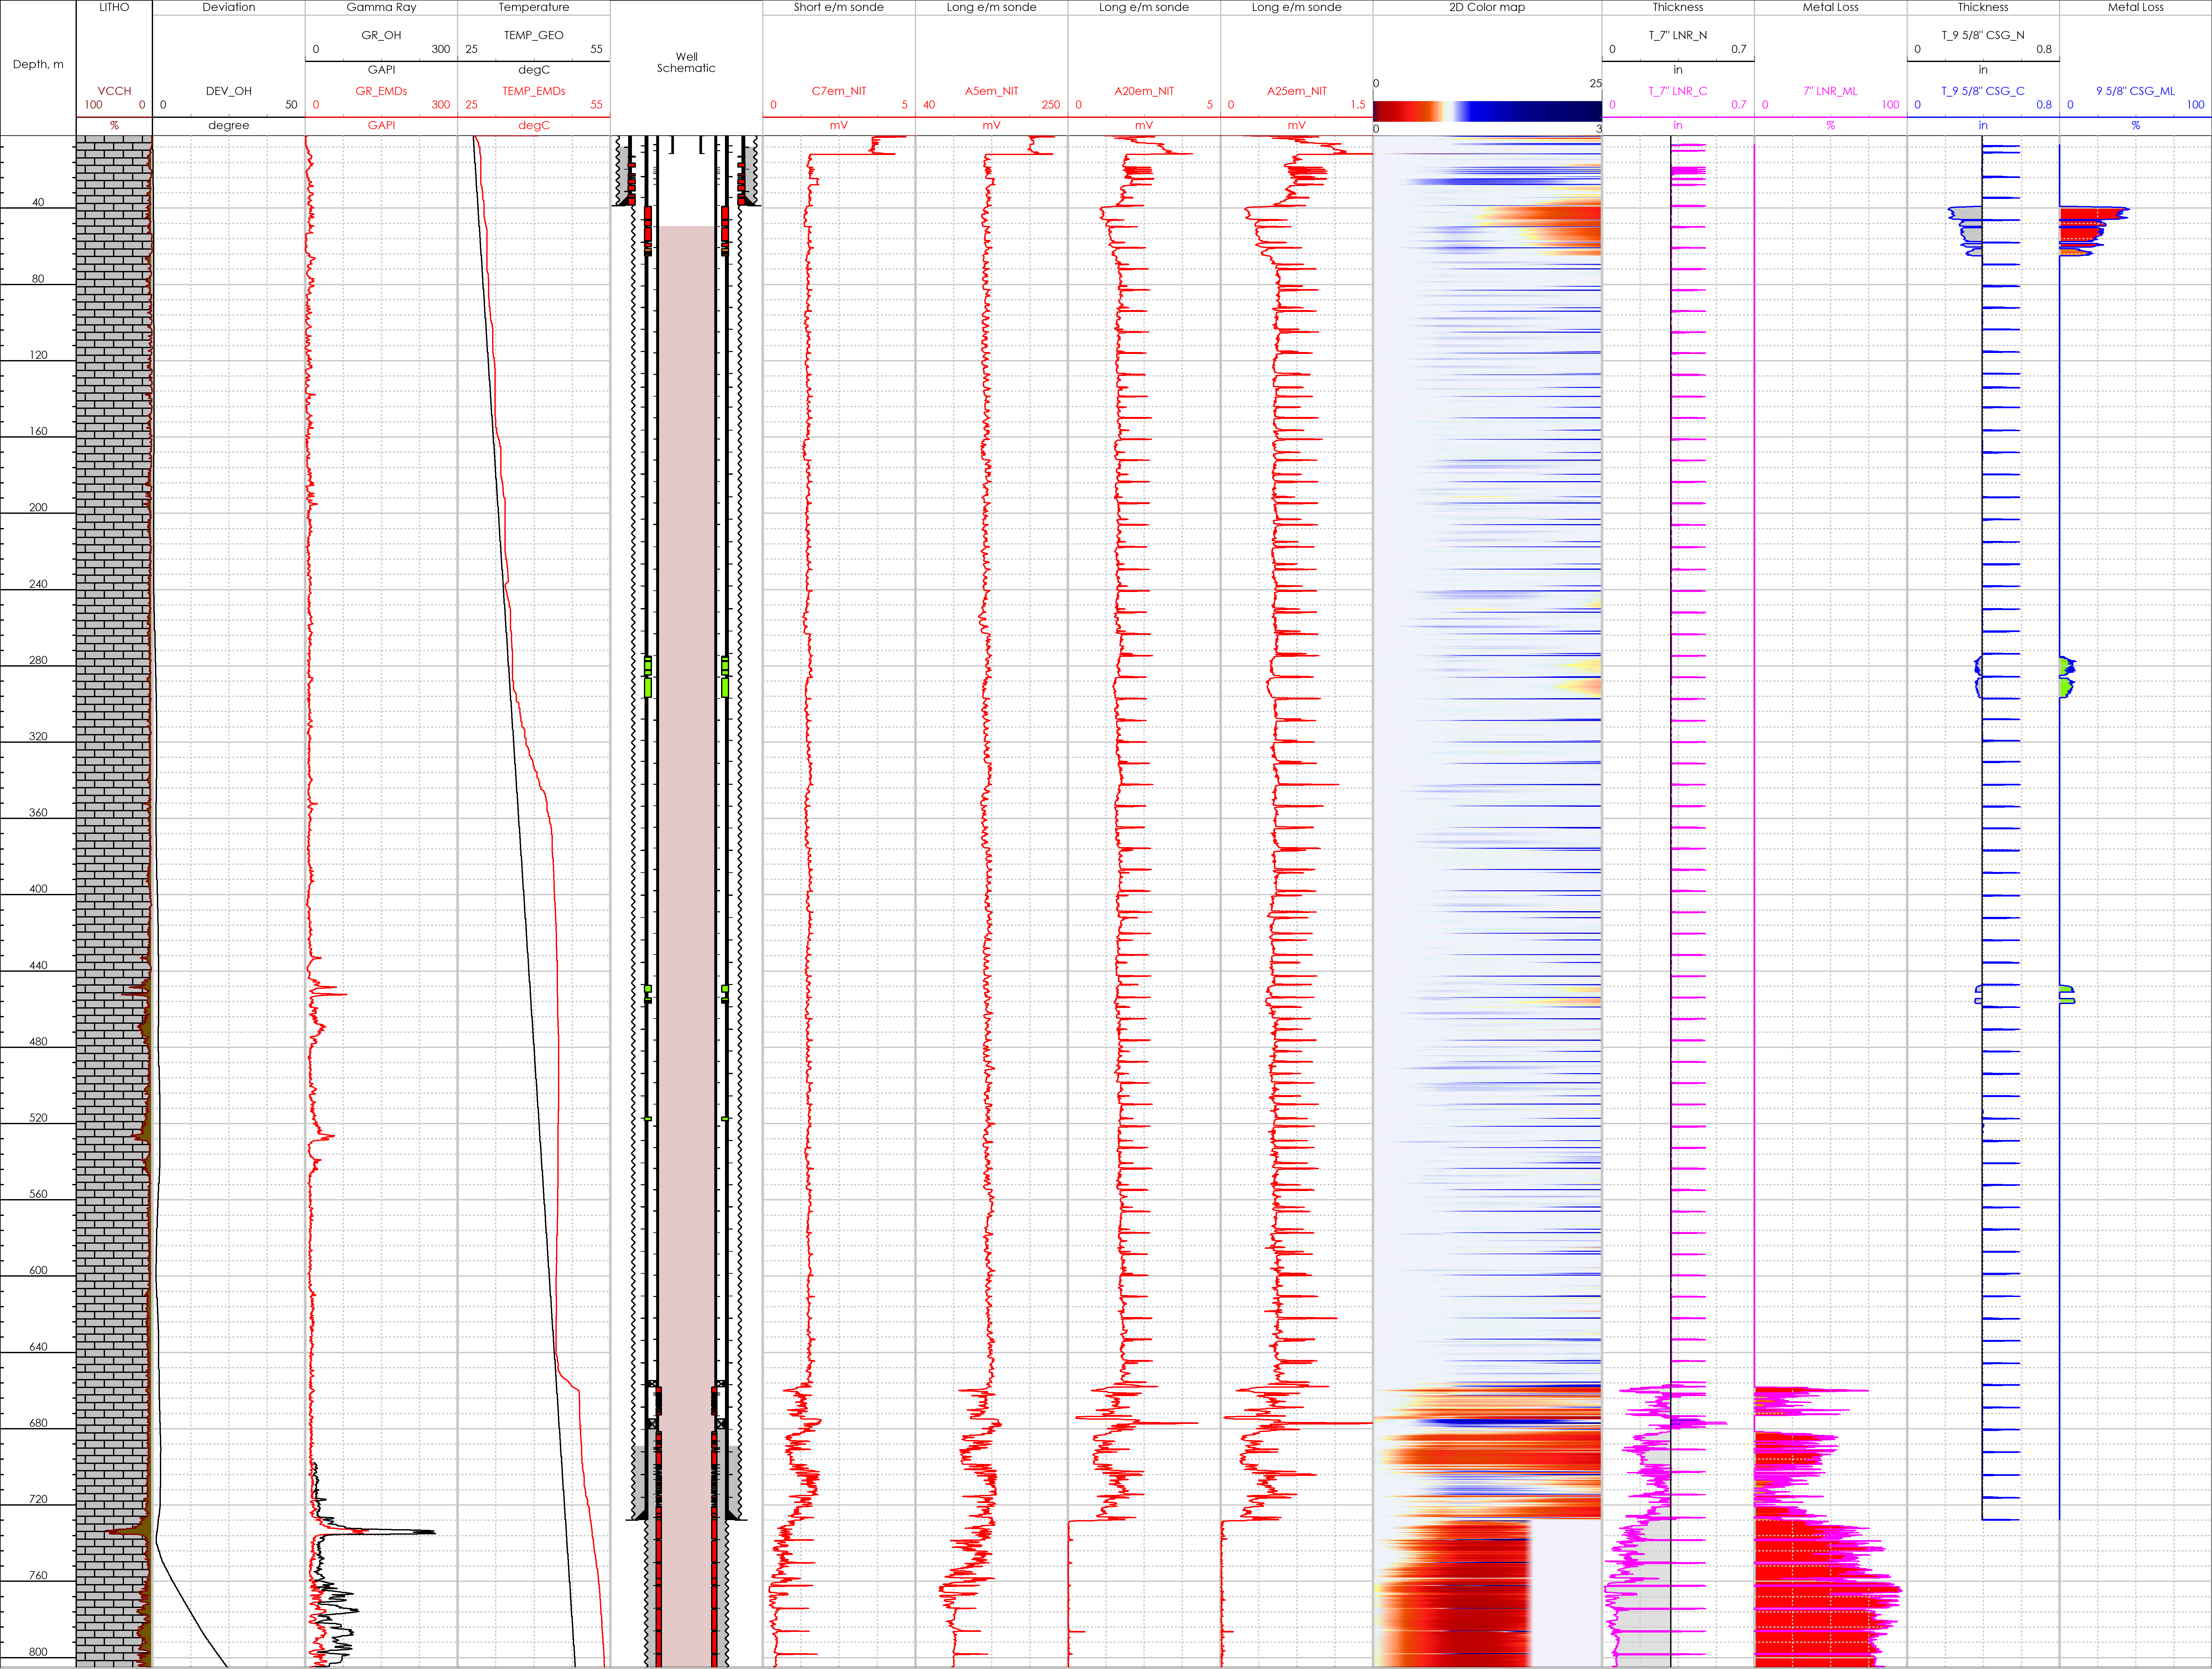Click the Depth, m column header
The height and width of the screenshot is (1669, 2212).
pyautogui.click(x=38, y=64)
